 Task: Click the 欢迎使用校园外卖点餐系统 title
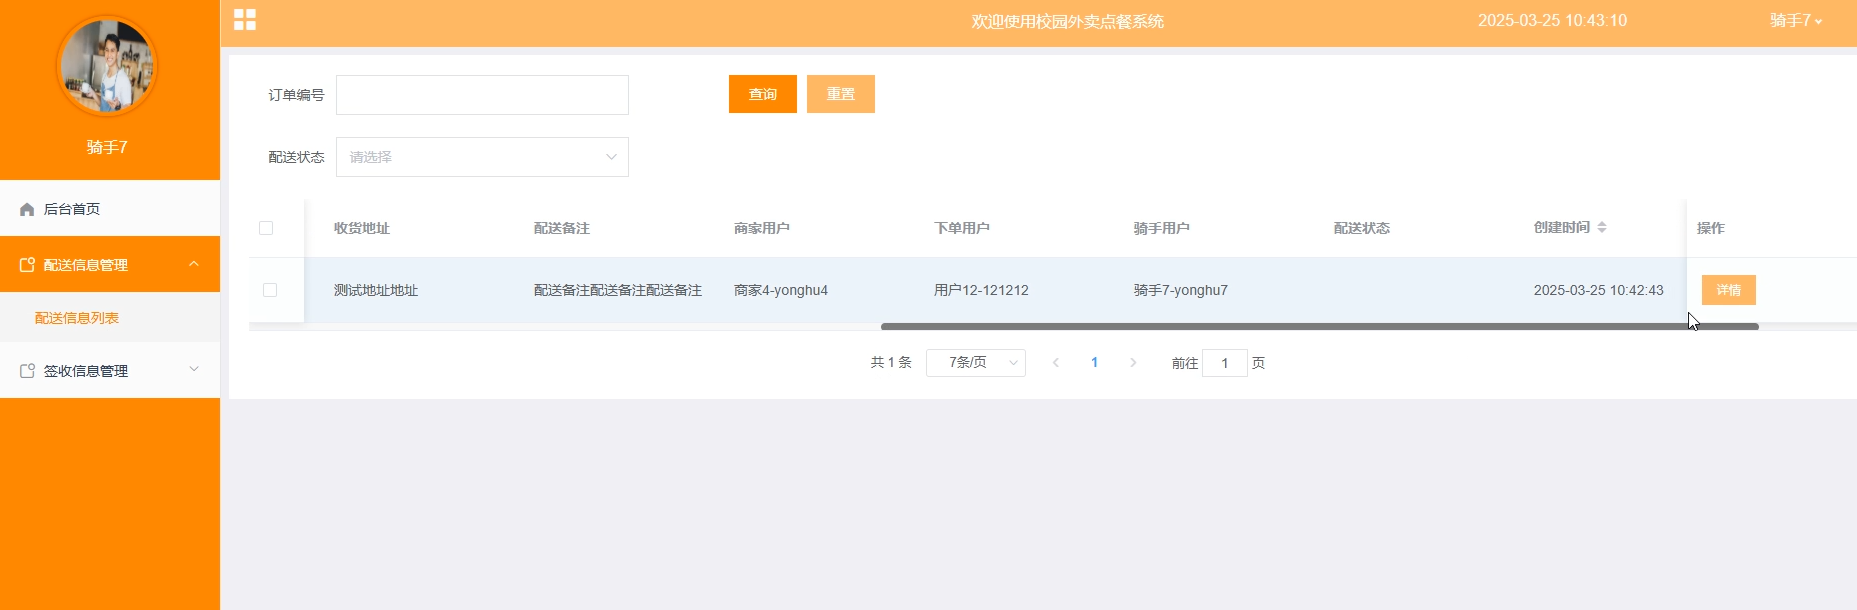coord(1068,21)
